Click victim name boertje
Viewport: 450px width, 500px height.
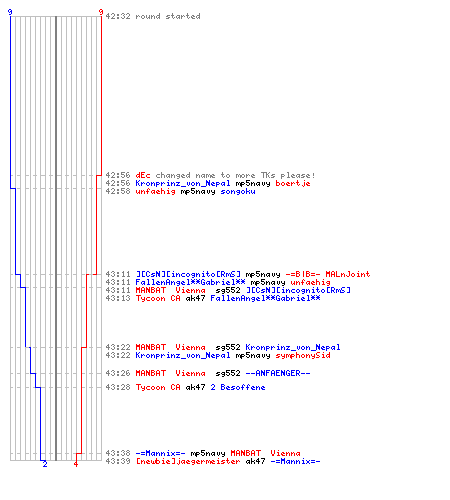pyautogui.click(x=293, y=183)
